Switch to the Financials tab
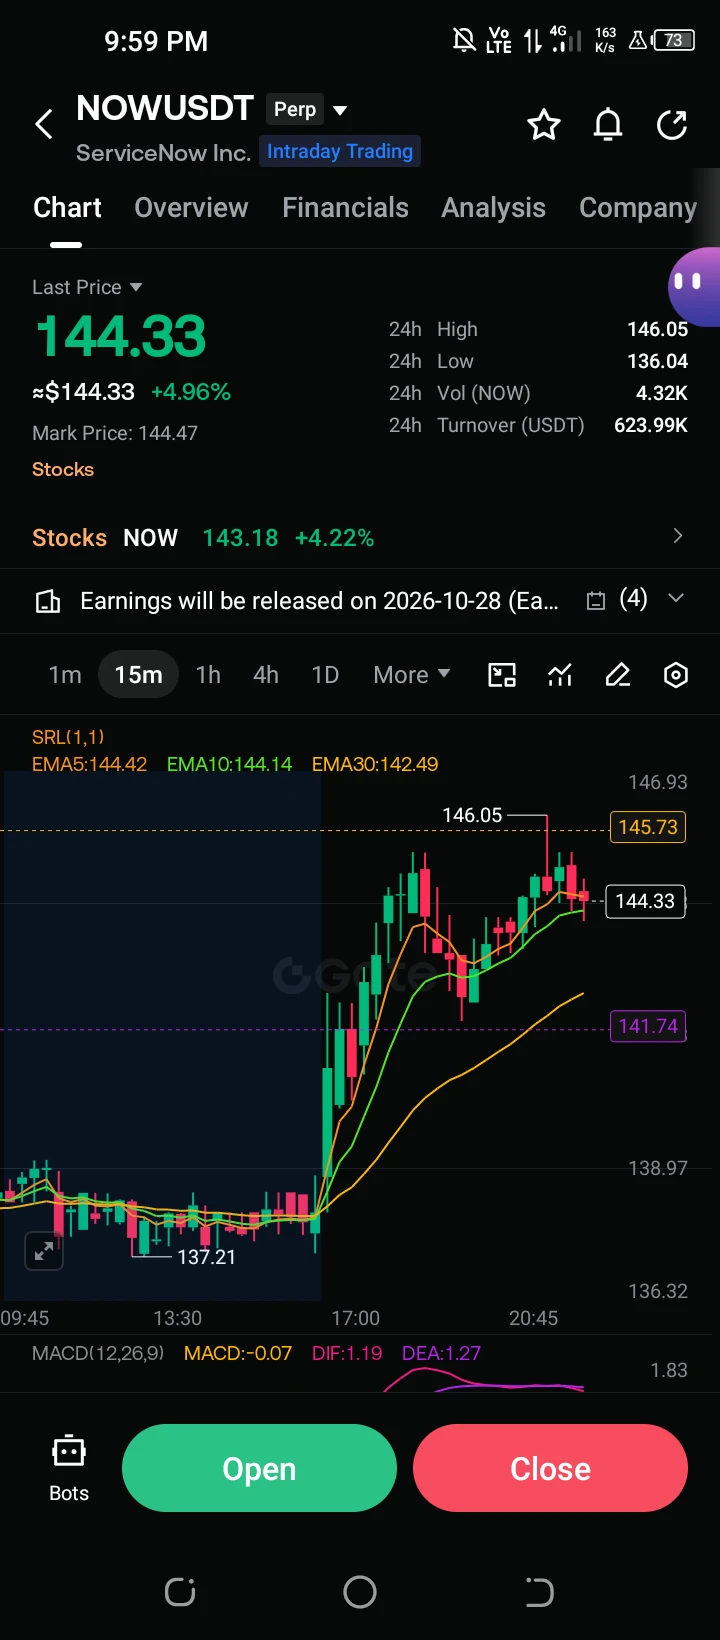 coord(345,208)
